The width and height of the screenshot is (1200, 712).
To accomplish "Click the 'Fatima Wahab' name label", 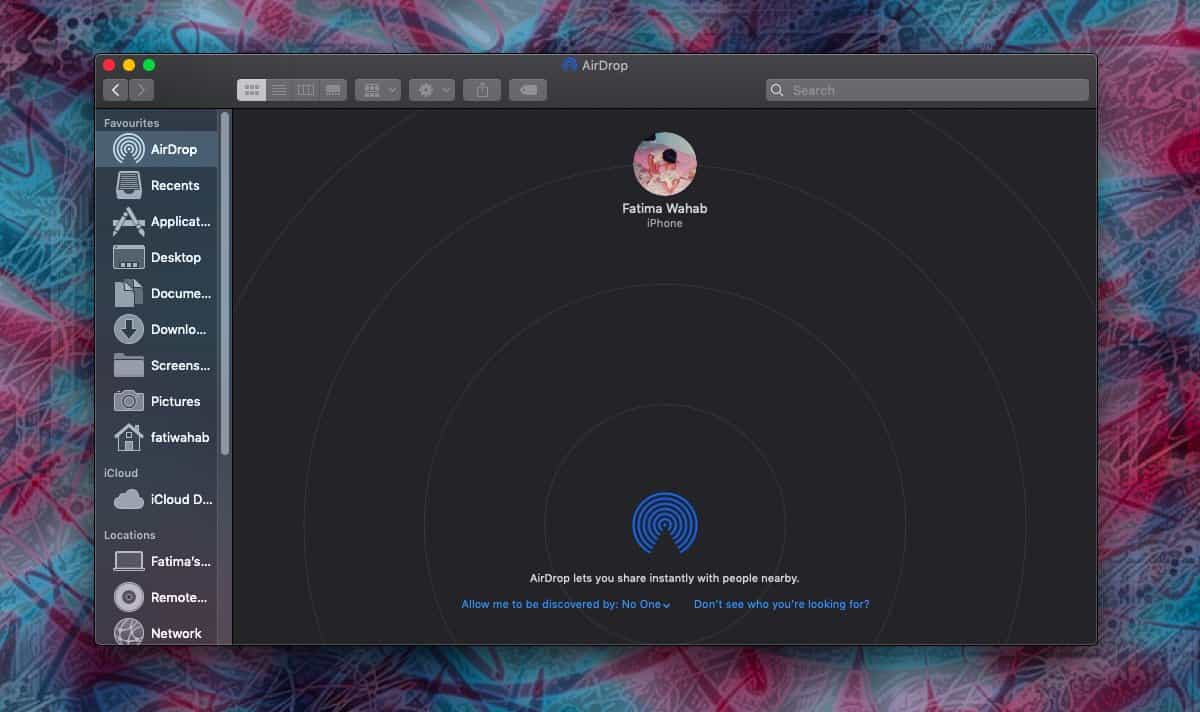I will coord(665,209).
